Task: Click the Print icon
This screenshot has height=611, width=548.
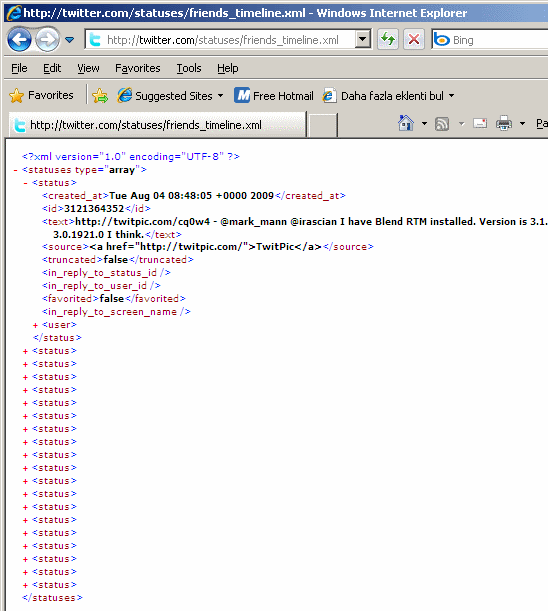Action: pyautogui.click(x=504, y=123)
